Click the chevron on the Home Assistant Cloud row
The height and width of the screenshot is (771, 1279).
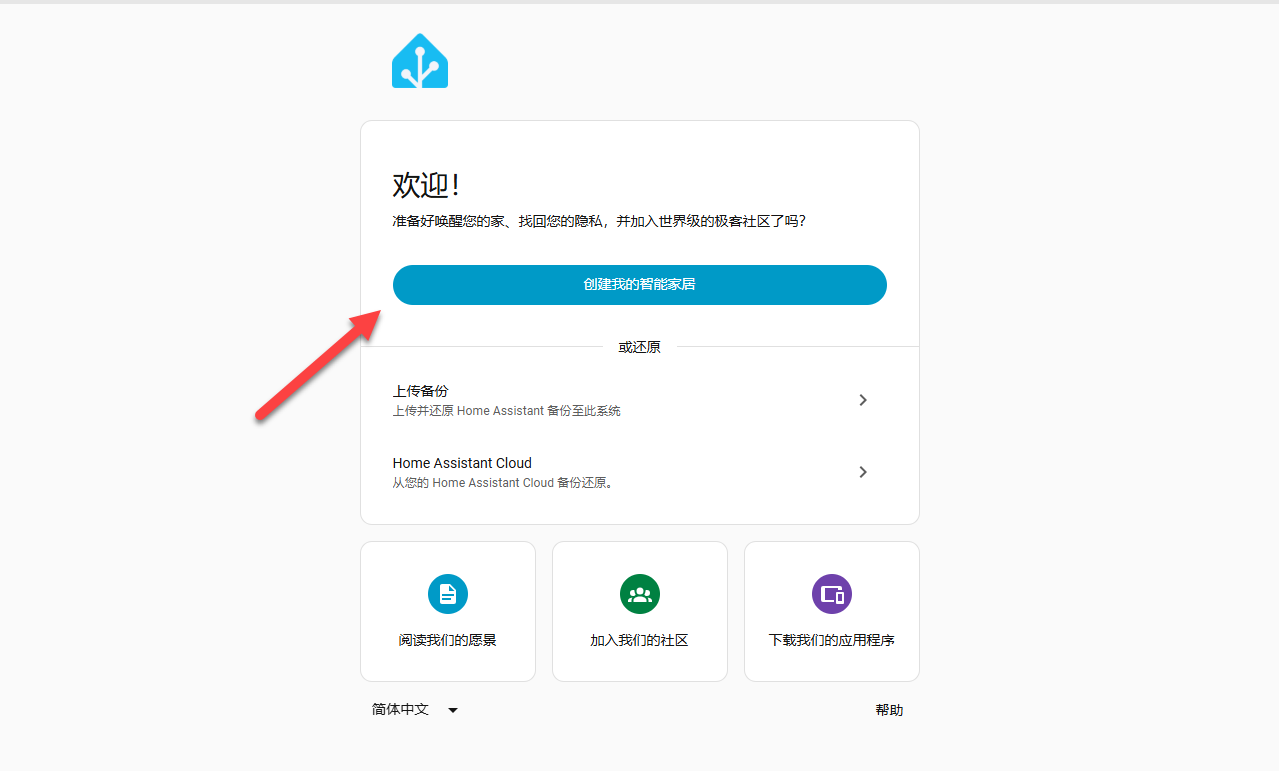coord(862,471)
